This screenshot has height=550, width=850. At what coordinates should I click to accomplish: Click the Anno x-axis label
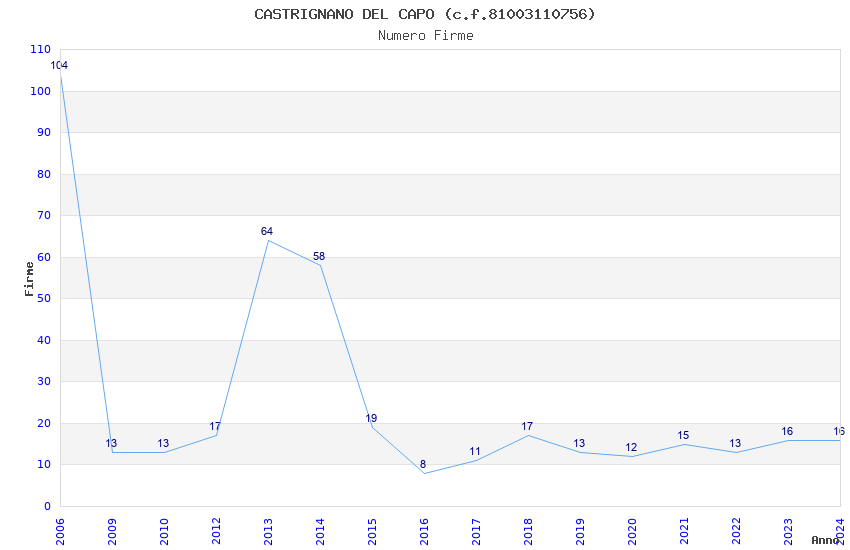pos(825,540)
